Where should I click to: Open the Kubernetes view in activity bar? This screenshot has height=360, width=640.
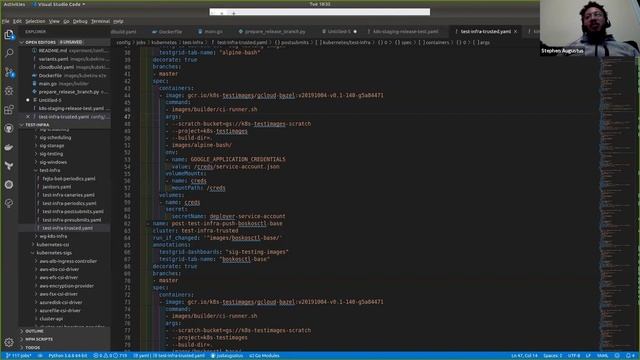pyautogui.click(x=9, y=184)
